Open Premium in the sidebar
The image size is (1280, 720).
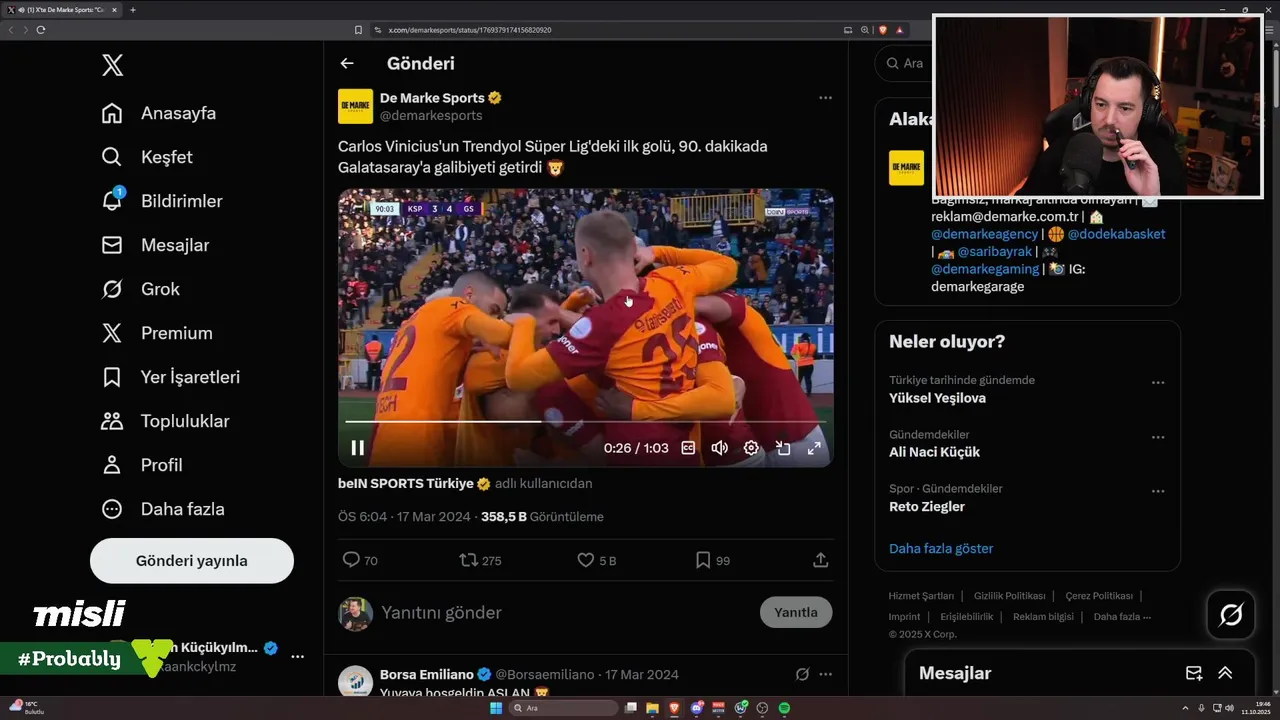pyautogui.click(x=157, y=333)
